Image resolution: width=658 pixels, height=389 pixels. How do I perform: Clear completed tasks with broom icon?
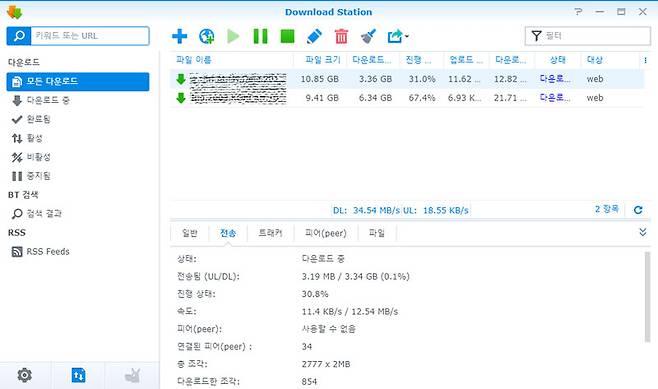(368, 36)
